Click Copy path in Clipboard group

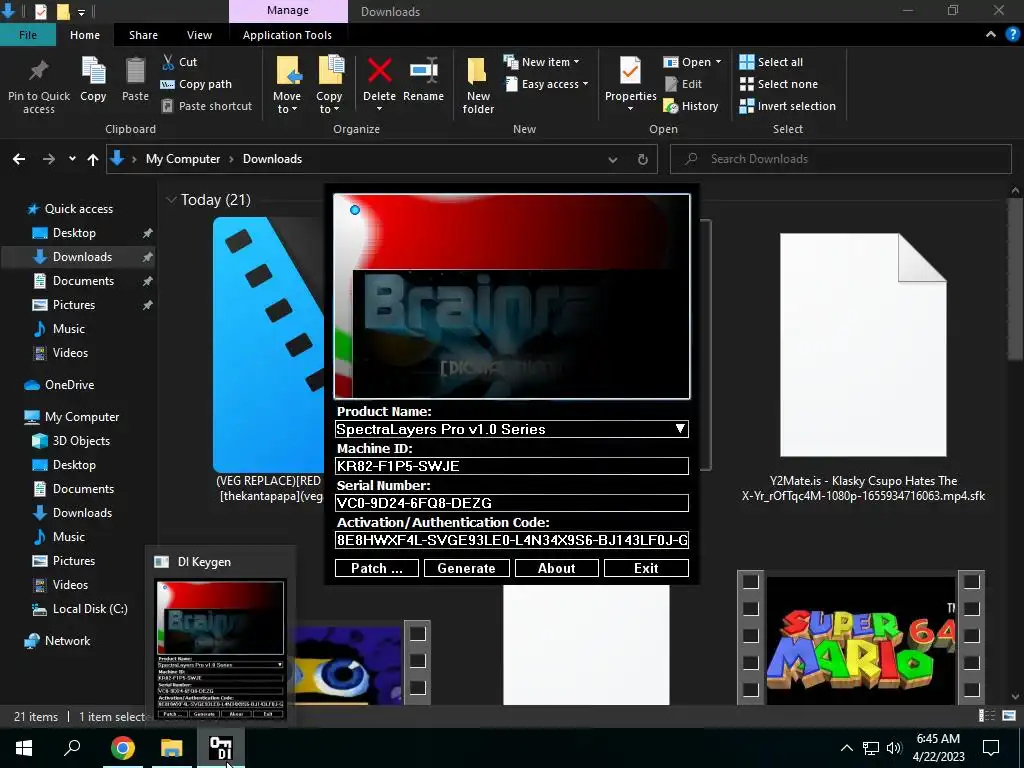point(196,84)
